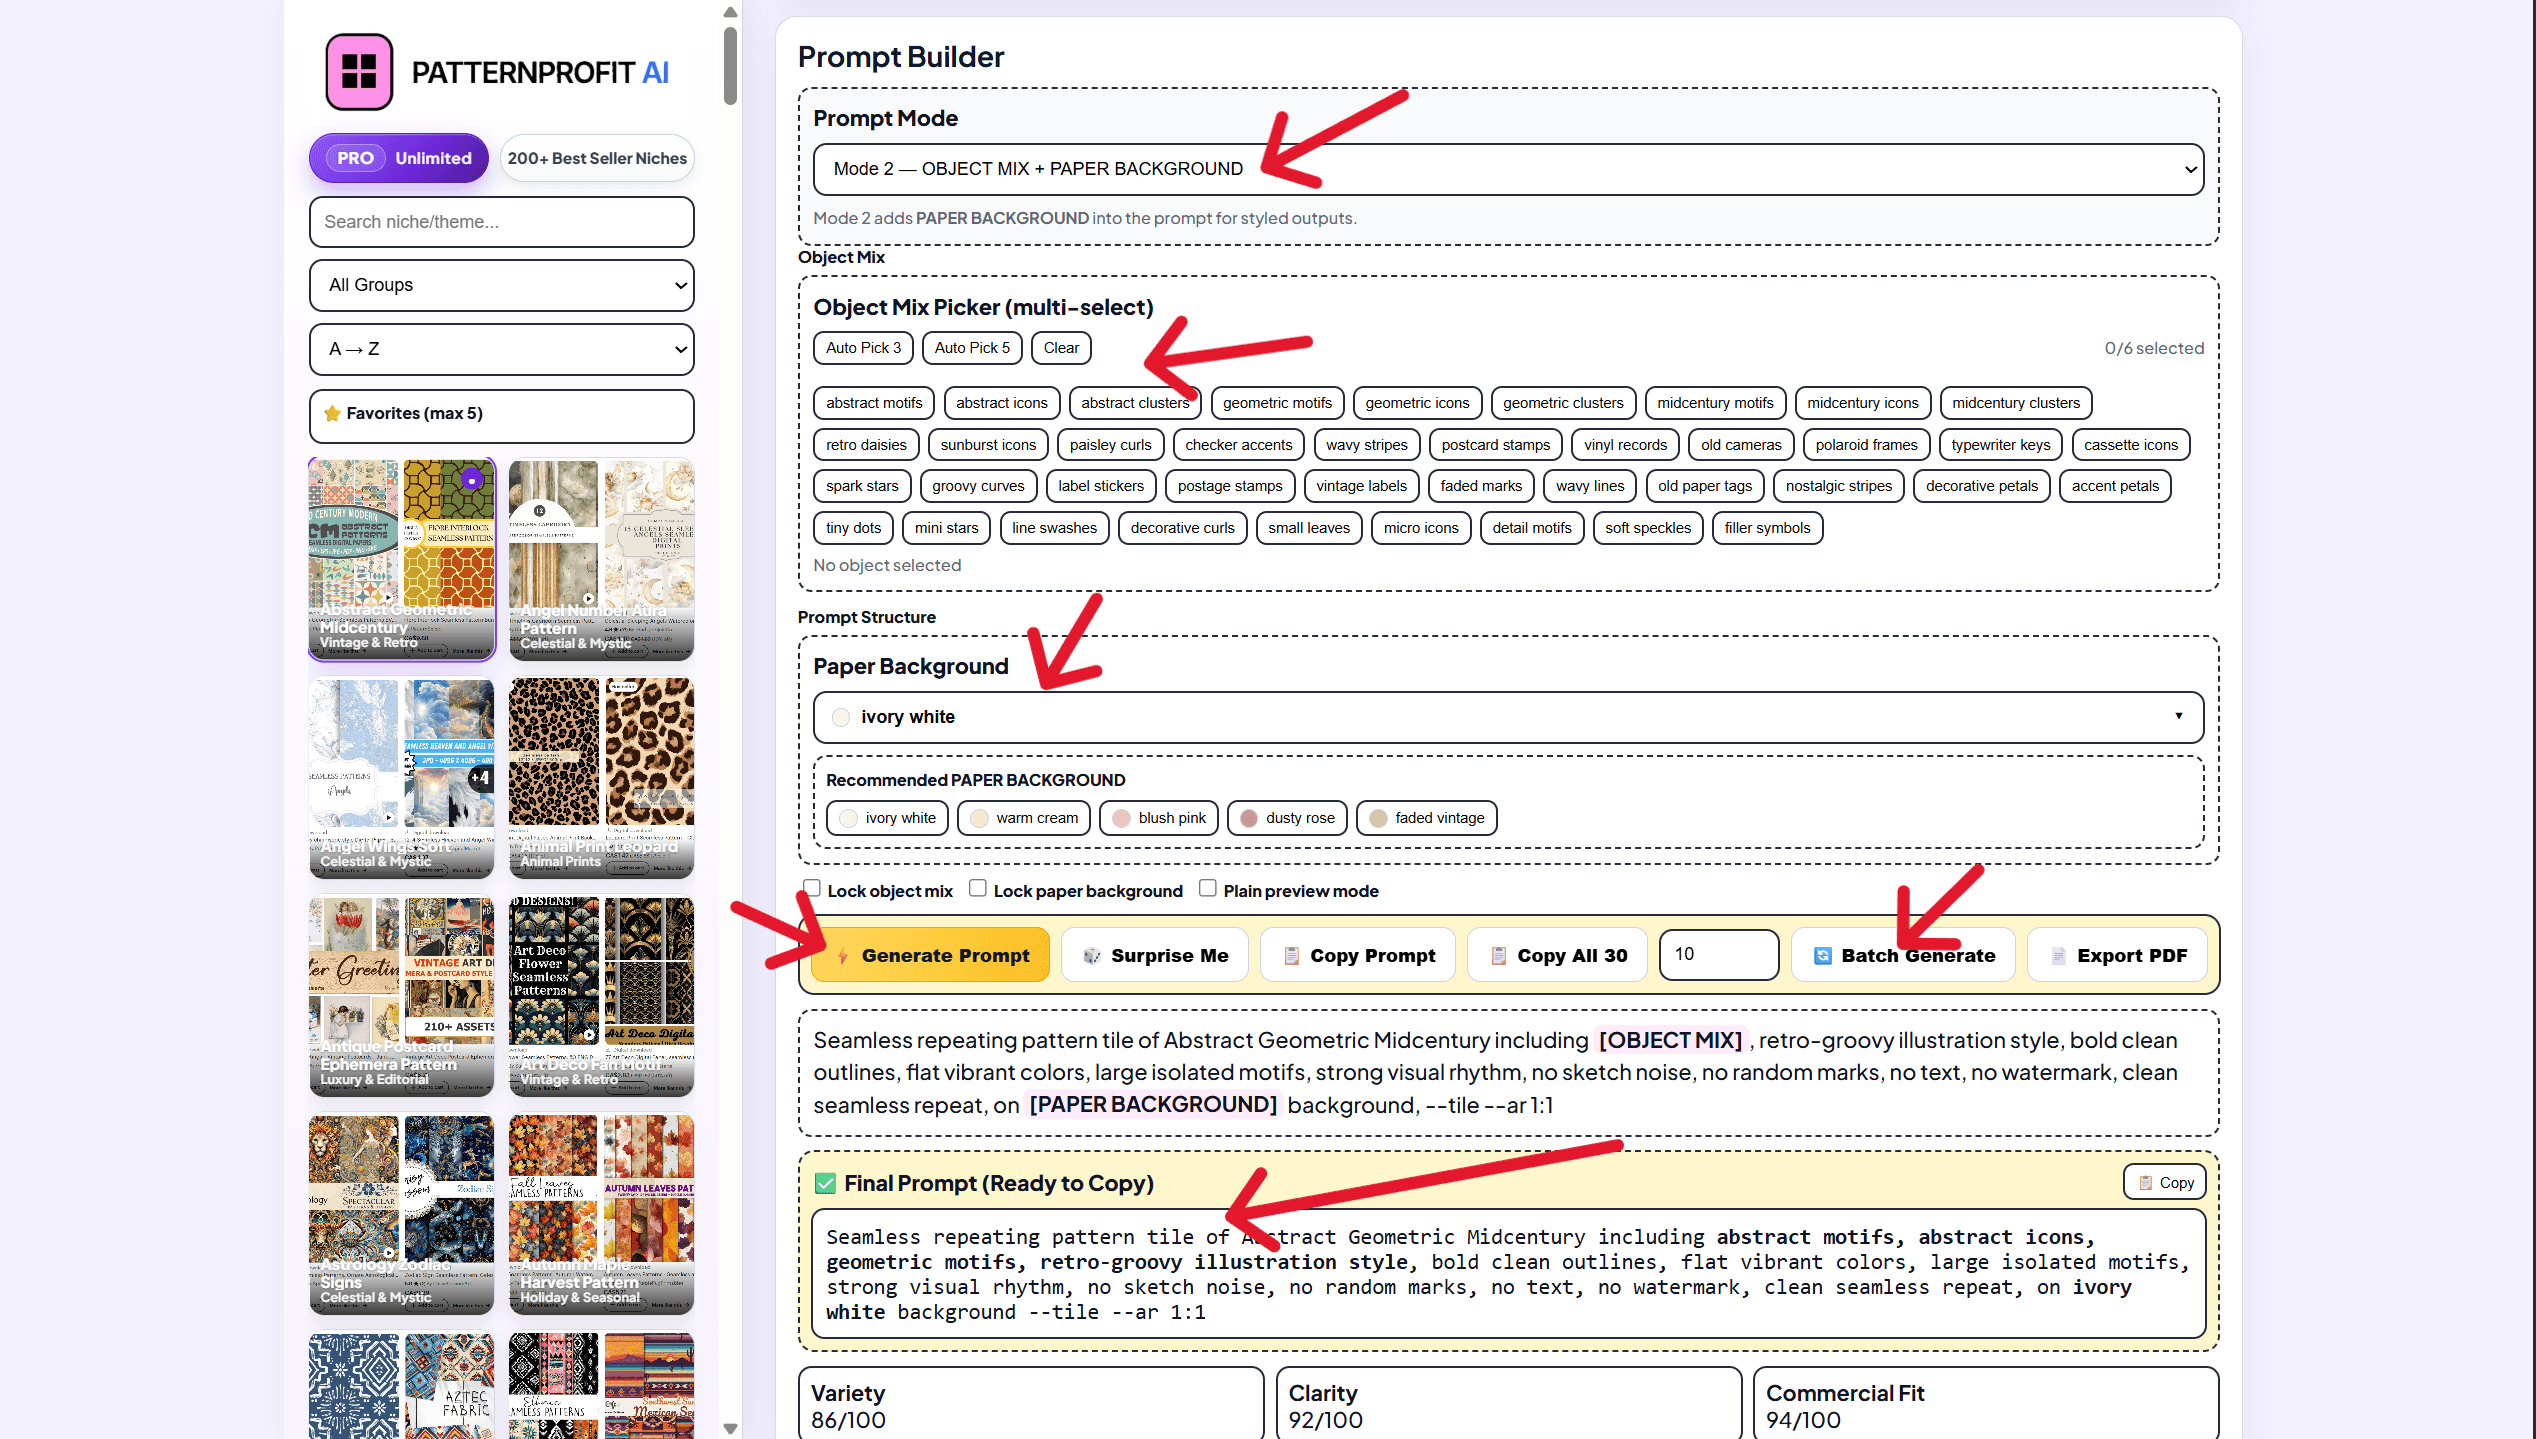Toggle Plain preview mode checkbox
The image size is (2536, 1439).
tap(1208, 888)
